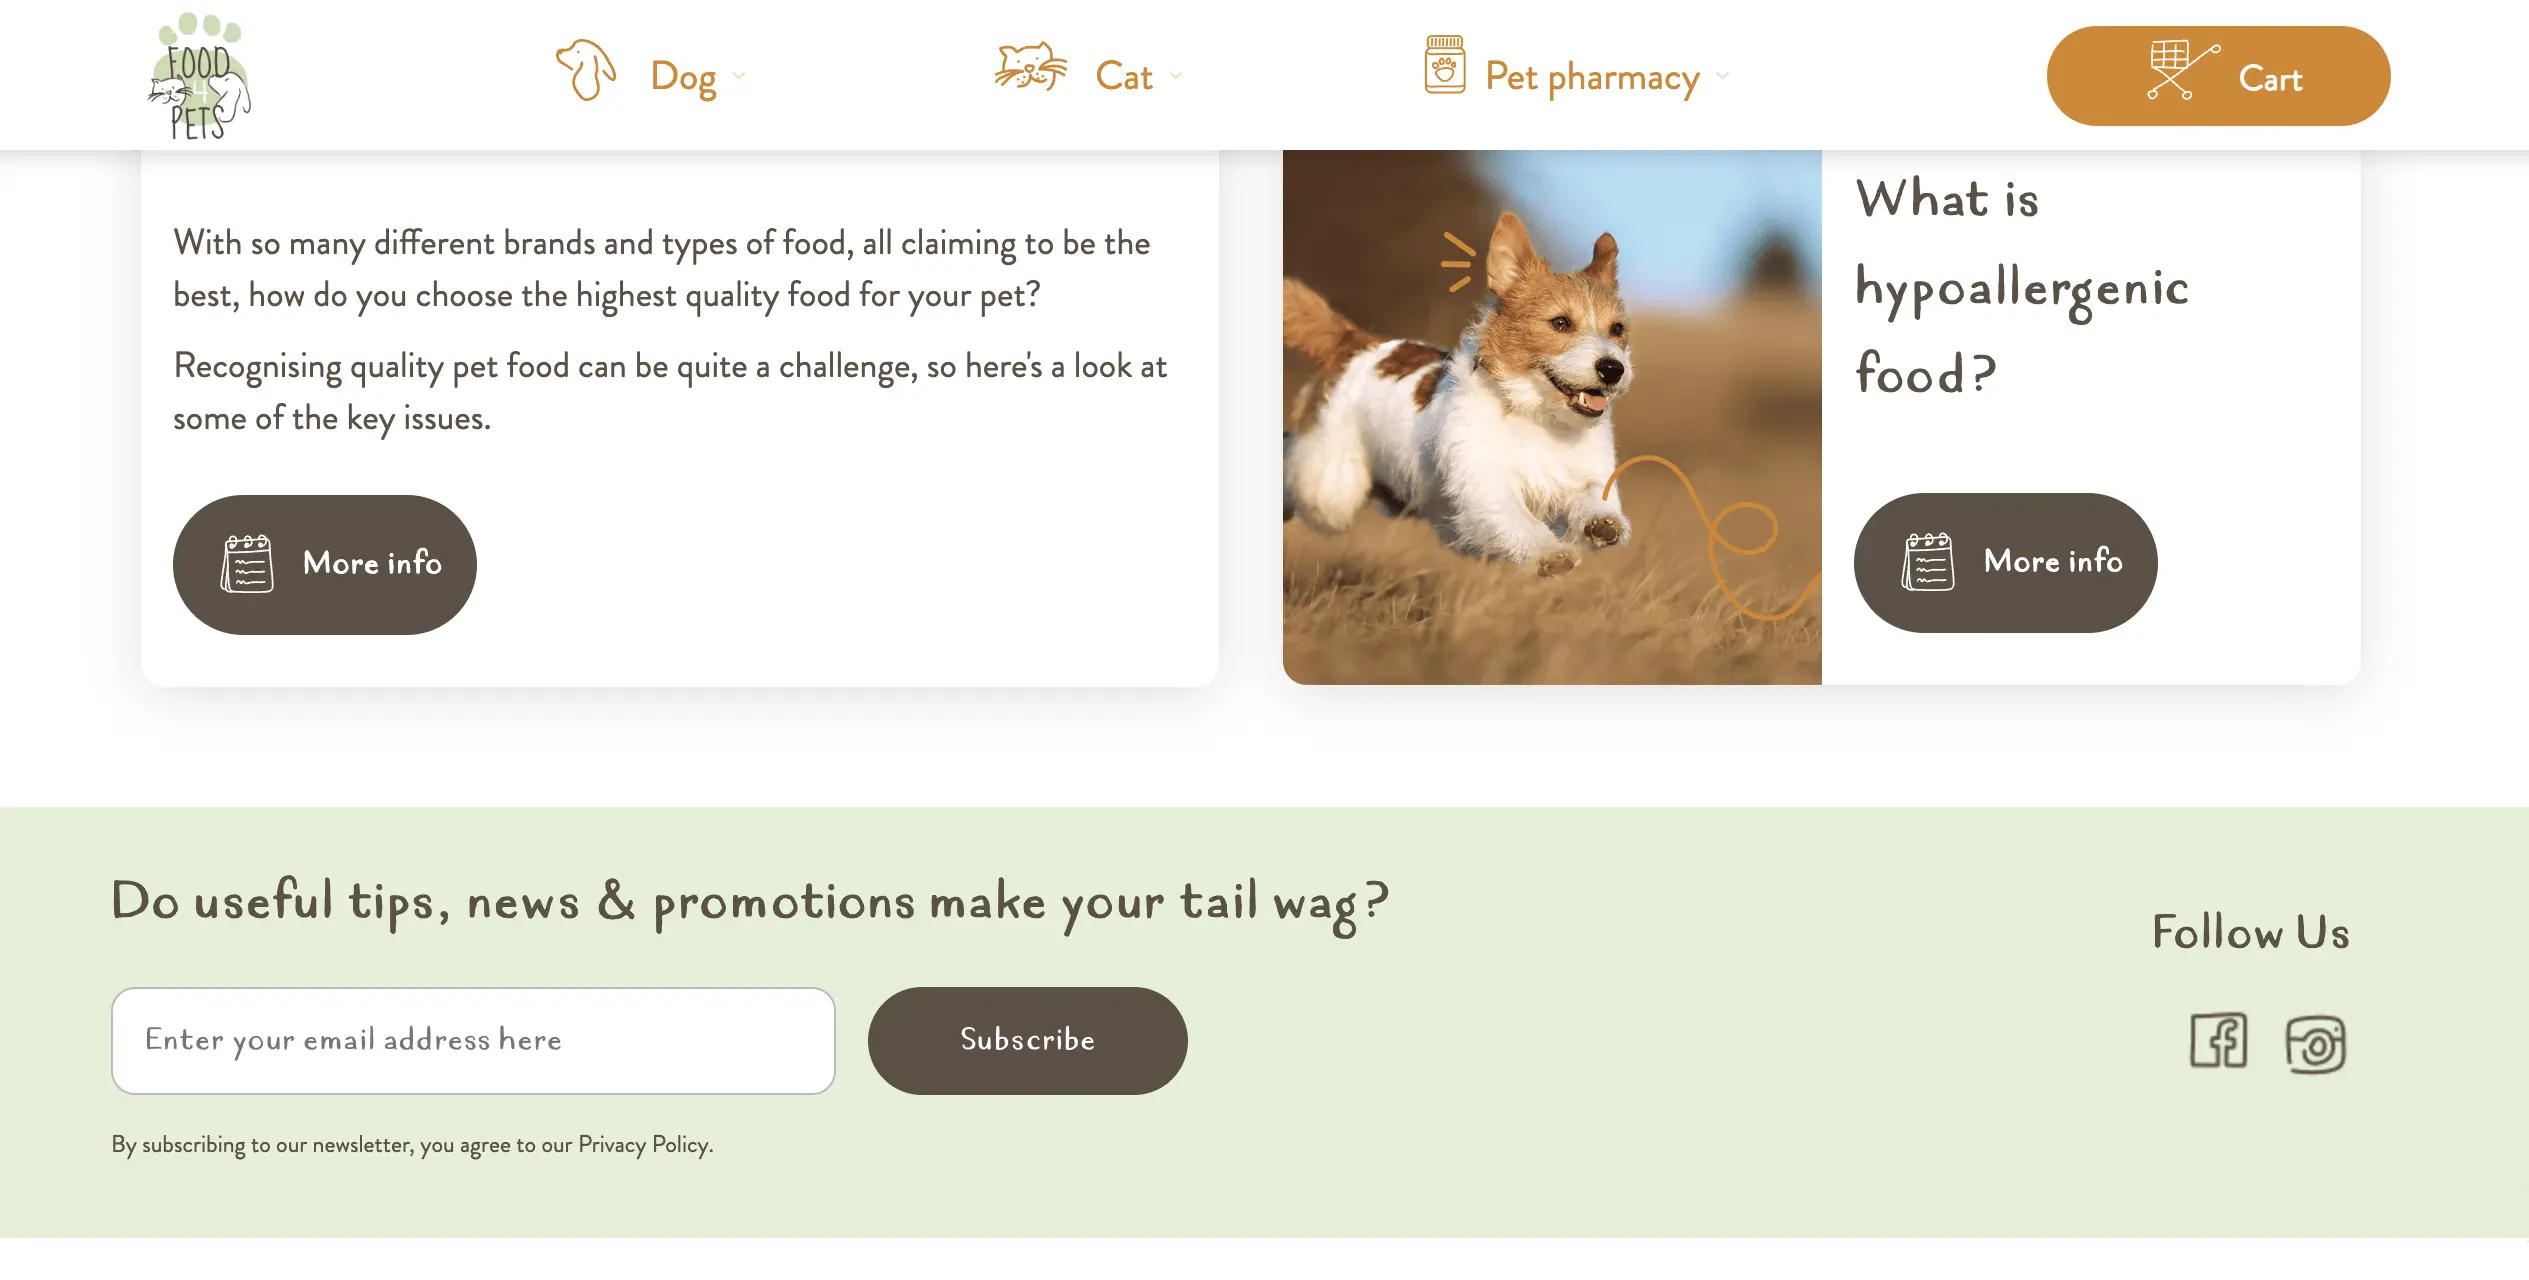The height and width of the screenshot is (1280, 2529).
Task: Focus the email address input field
Action: tap(473, 1041)
